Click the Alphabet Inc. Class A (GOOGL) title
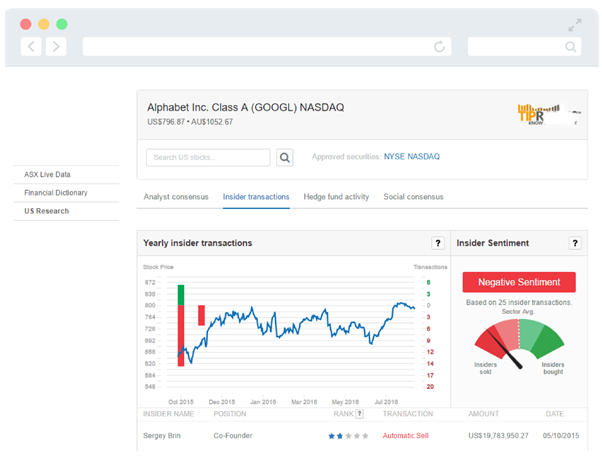Viewport: 602px width, 463px height. 245,107
